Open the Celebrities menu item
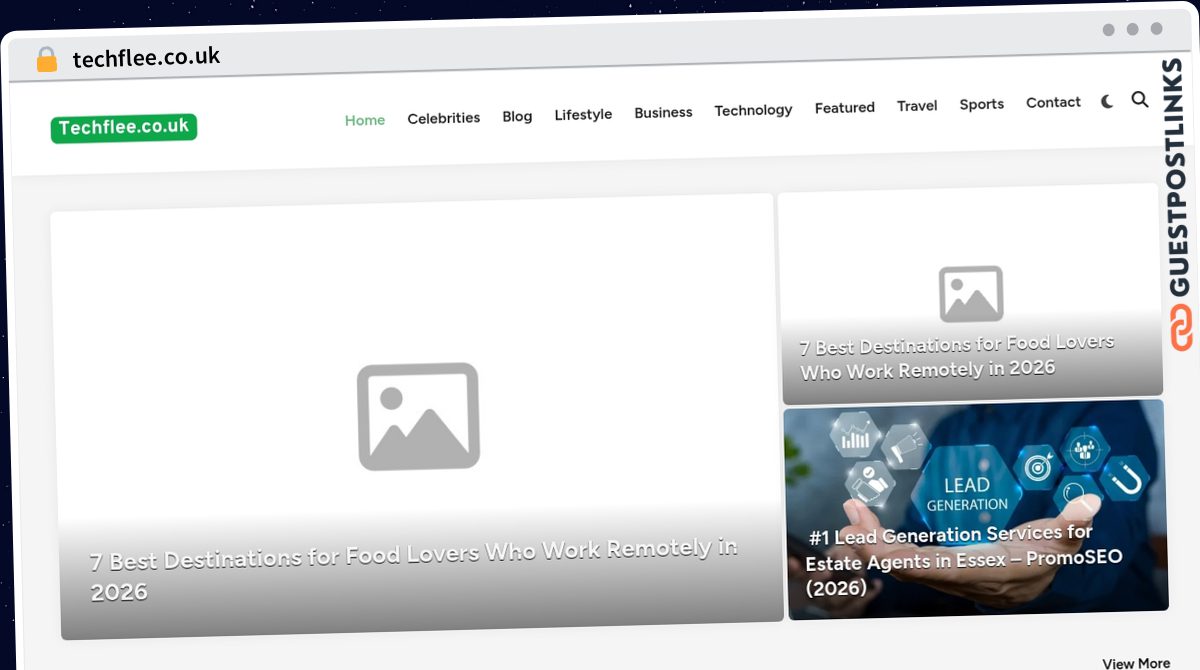Image resolution: width=1200 pixels, height=670 pixels. pyautogui.click(x=444, y=118)
